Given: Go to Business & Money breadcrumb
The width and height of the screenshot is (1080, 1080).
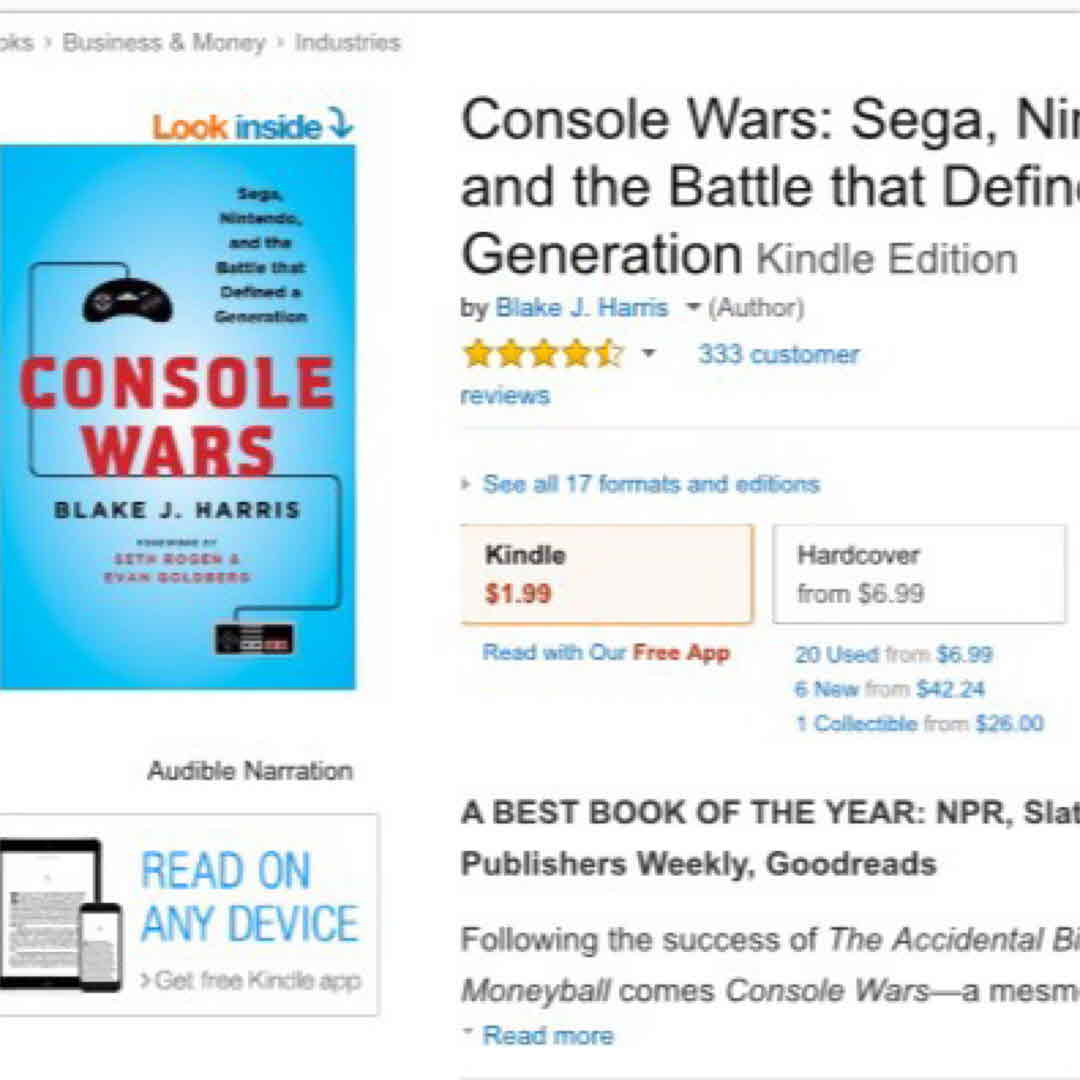Looking at the screenshot, I should click(164, 43).
